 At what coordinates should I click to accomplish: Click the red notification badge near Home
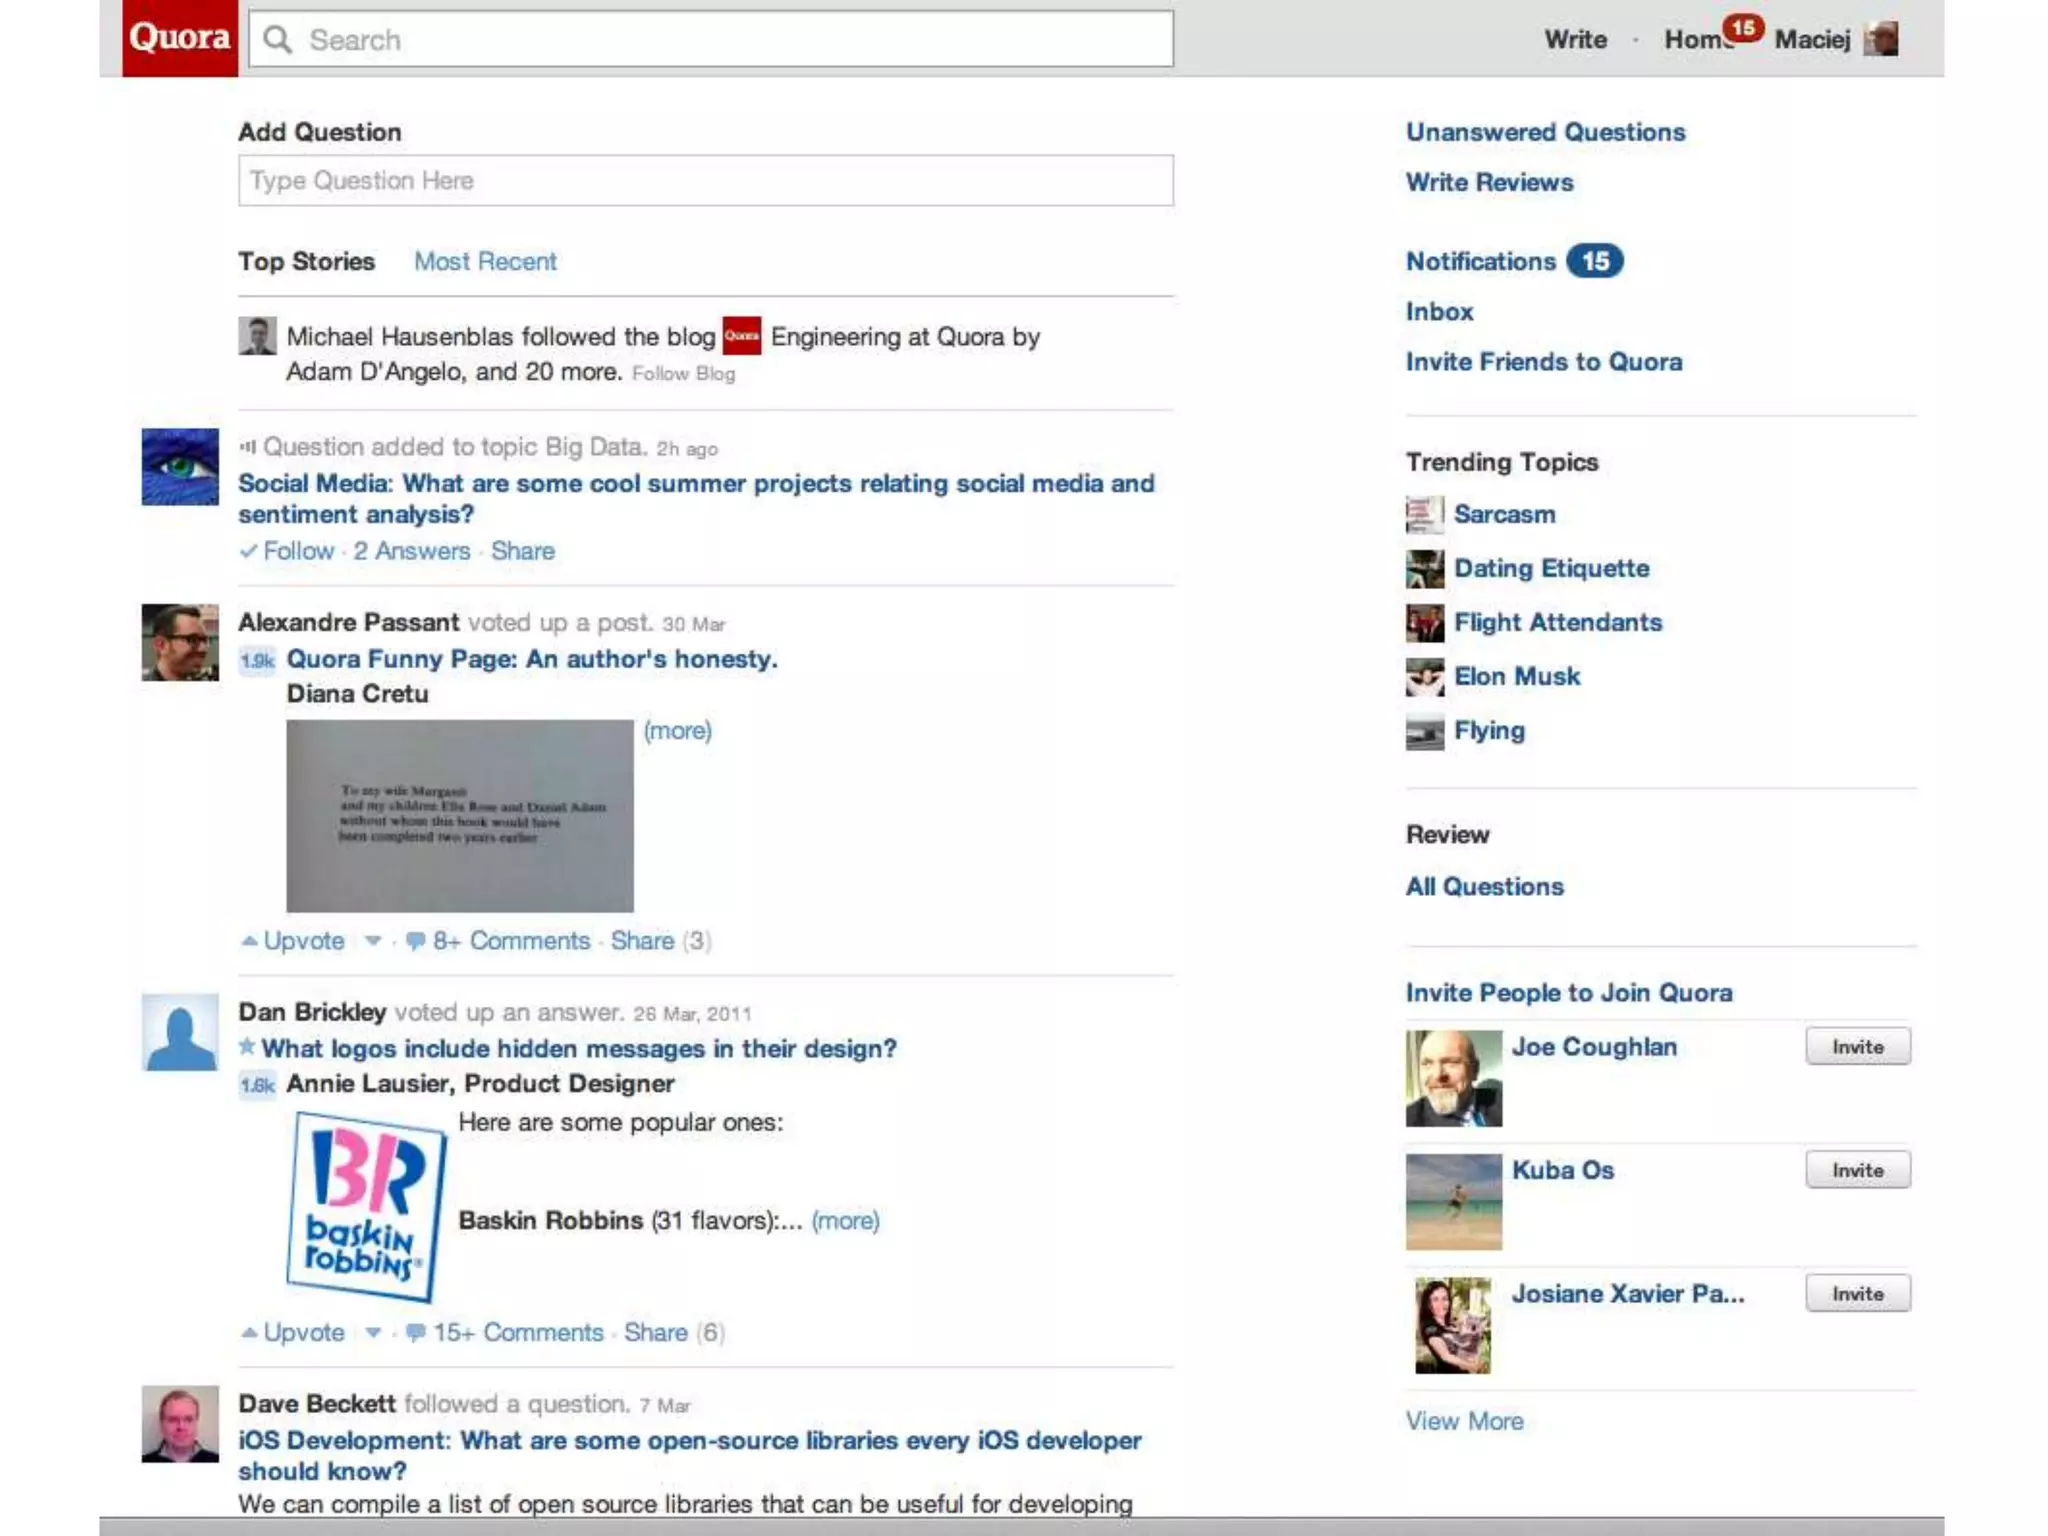coord(1743,28)
